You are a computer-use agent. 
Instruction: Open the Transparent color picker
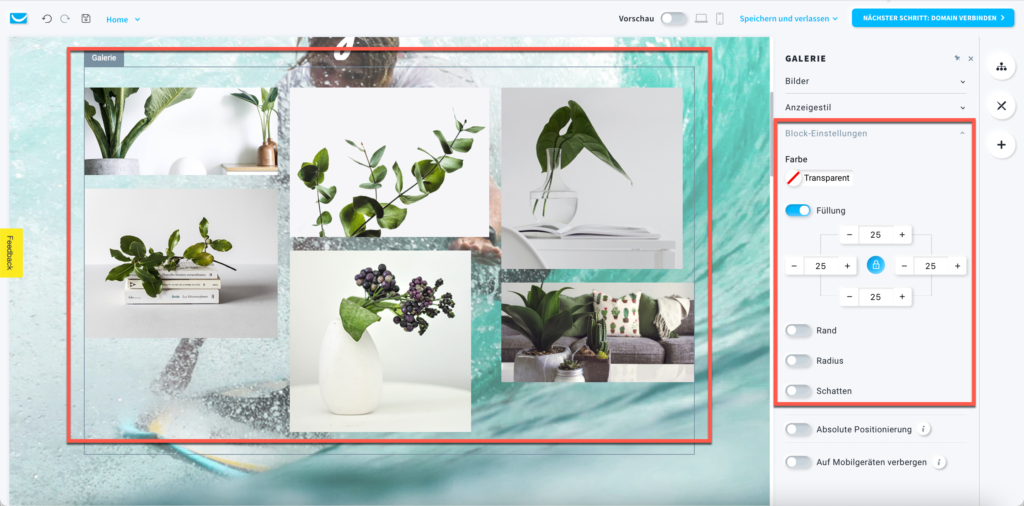819,178
